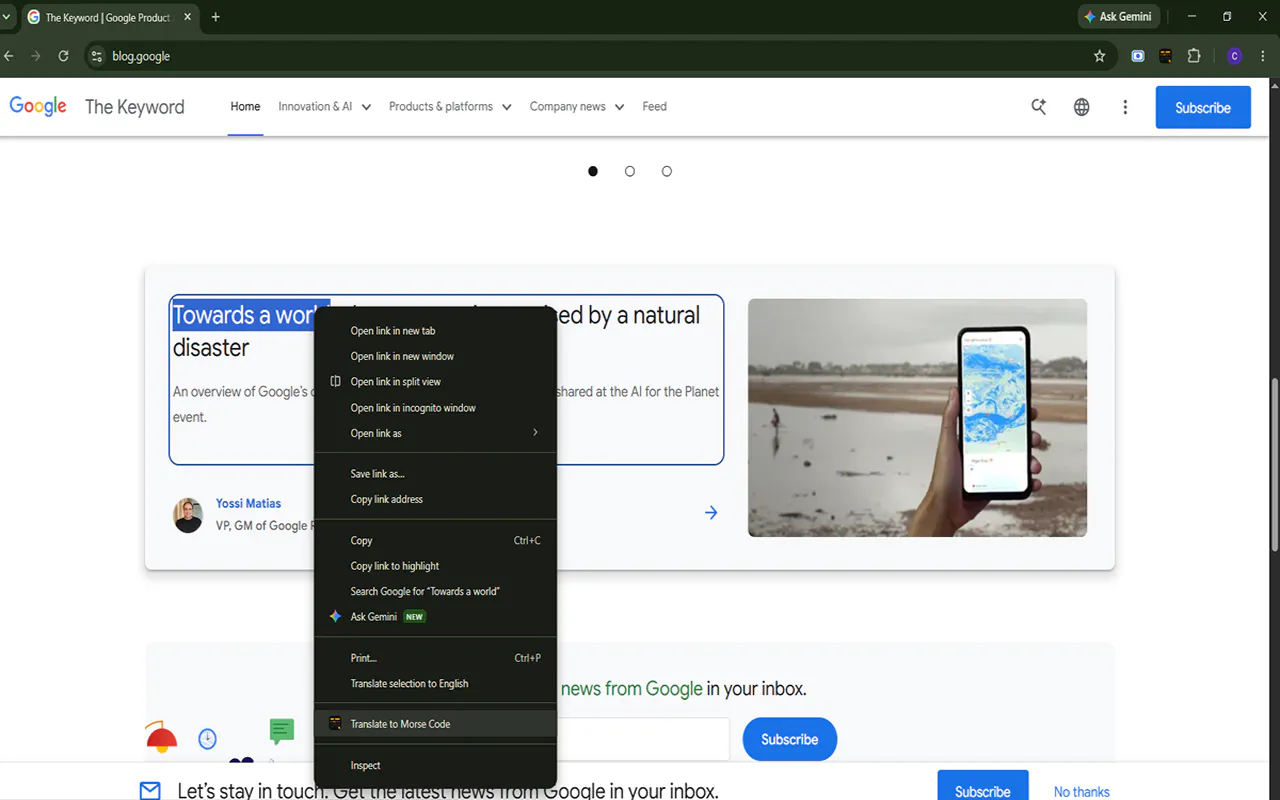Choose Copy link address
Image resolution: width=1280 pixels, height=800 pixels.
[x=435, y=499]
